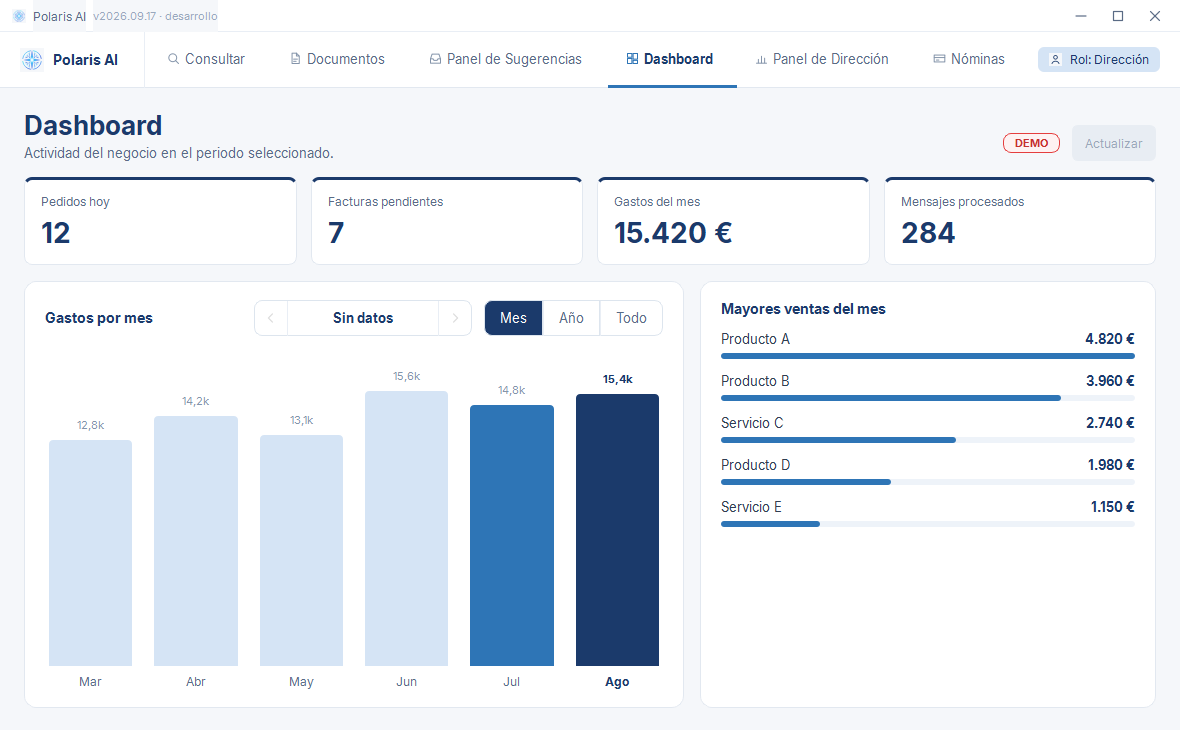Image resolution: width=1180 pixels, height=730 pixels.
Task: Click the title bar Polaris app icon
Action: click(19, 16)
